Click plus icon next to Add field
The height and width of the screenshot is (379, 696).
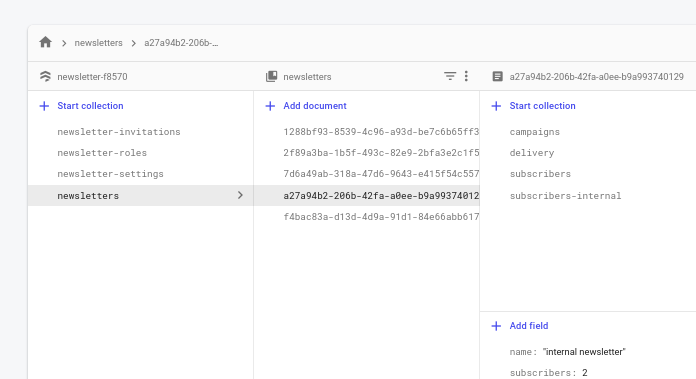(496, 326)
